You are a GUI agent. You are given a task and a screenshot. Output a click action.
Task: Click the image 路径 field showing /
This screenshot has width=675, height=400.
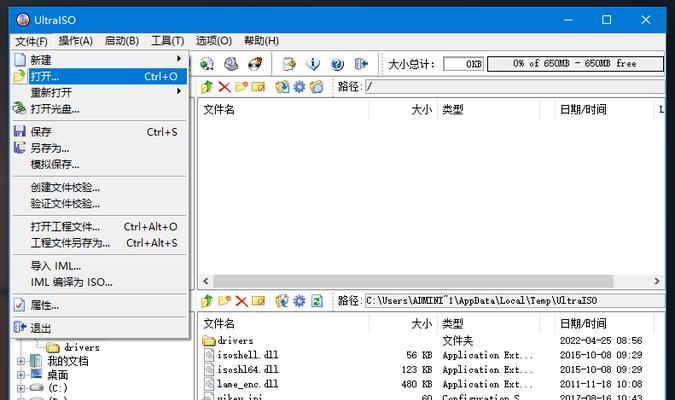[x=515, y=87]
